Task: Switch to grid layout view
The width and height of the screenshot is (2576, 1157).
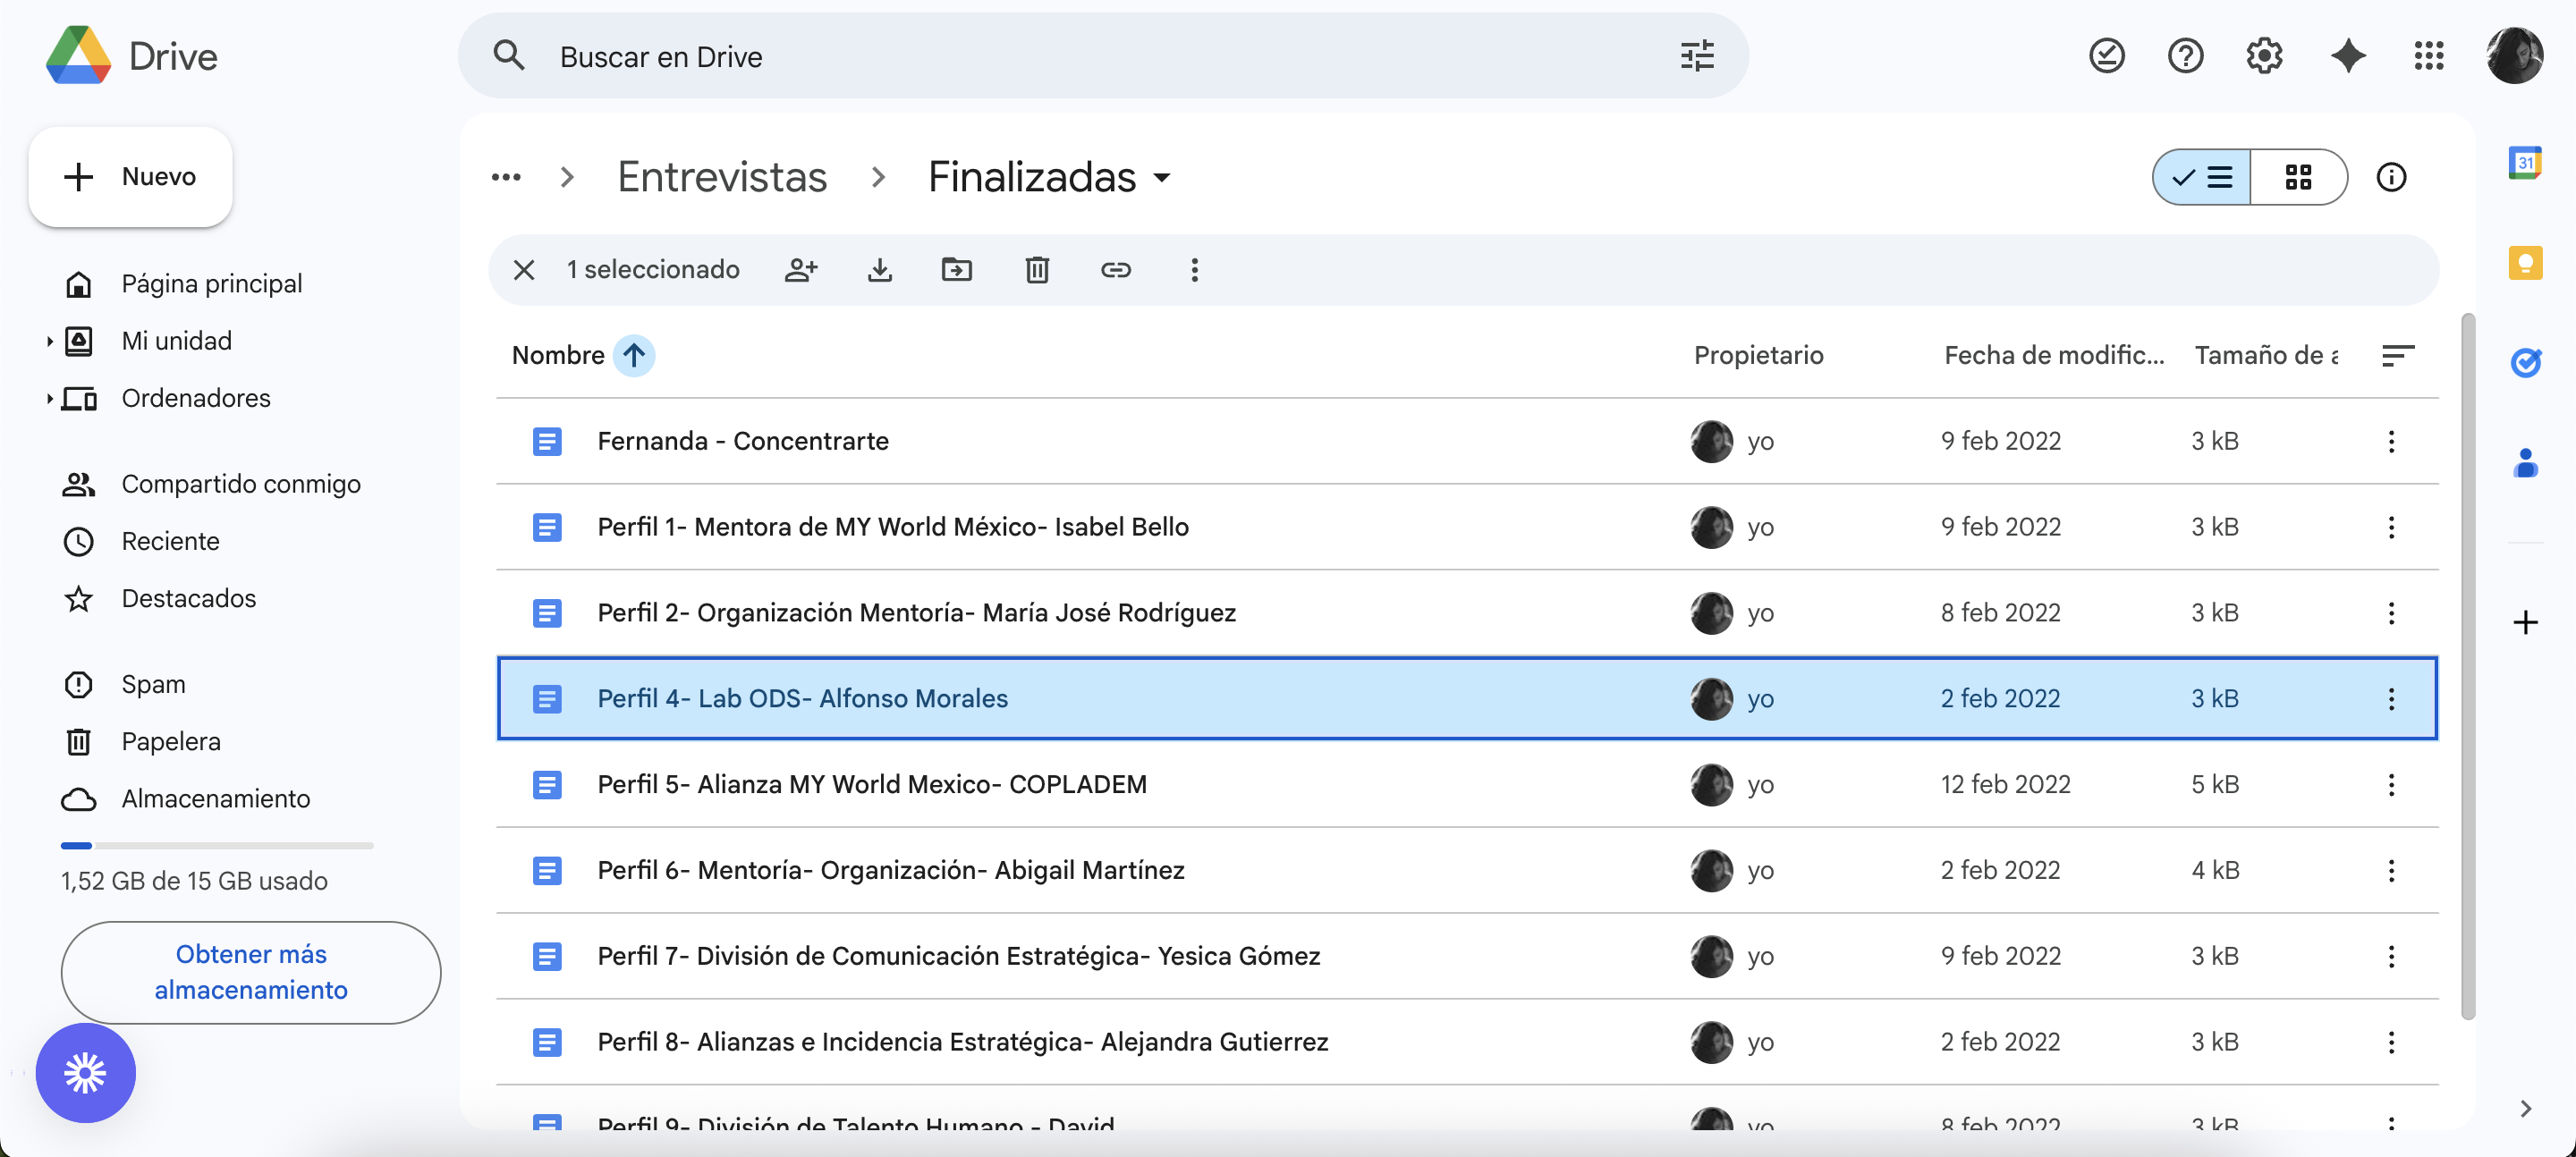Action: [2298, 178]
